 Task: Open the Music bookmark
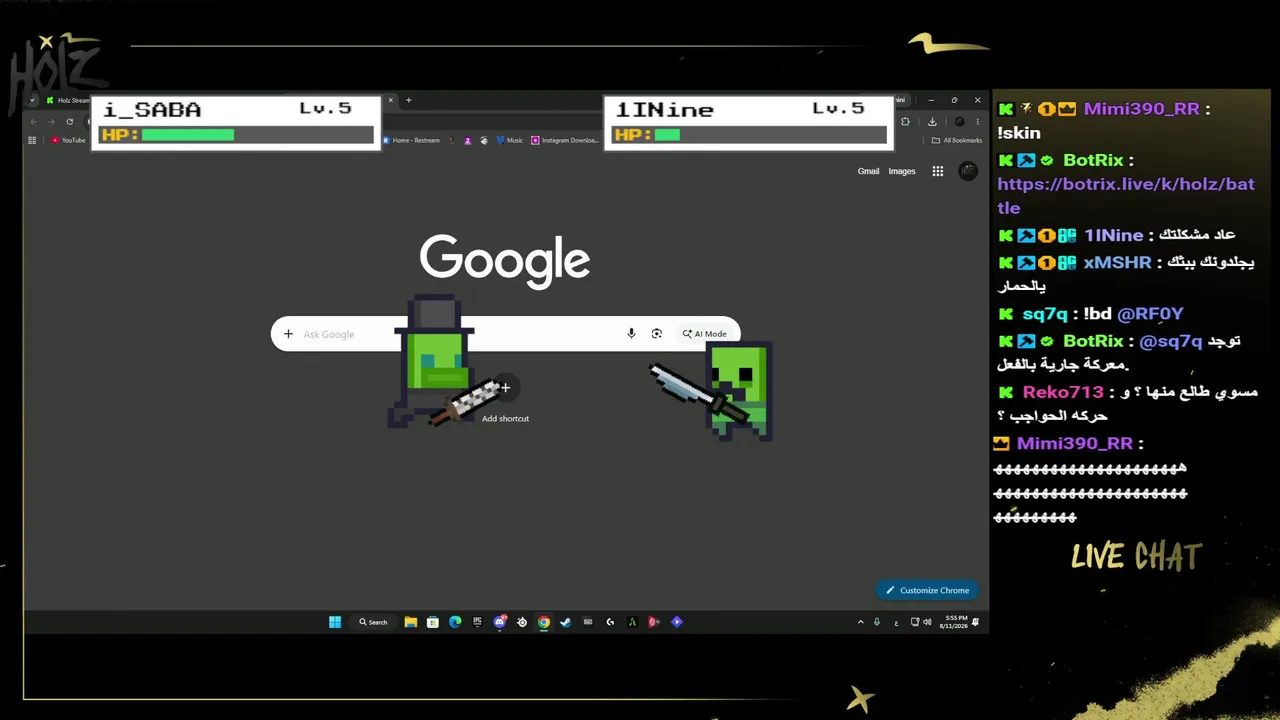[509, 140]
